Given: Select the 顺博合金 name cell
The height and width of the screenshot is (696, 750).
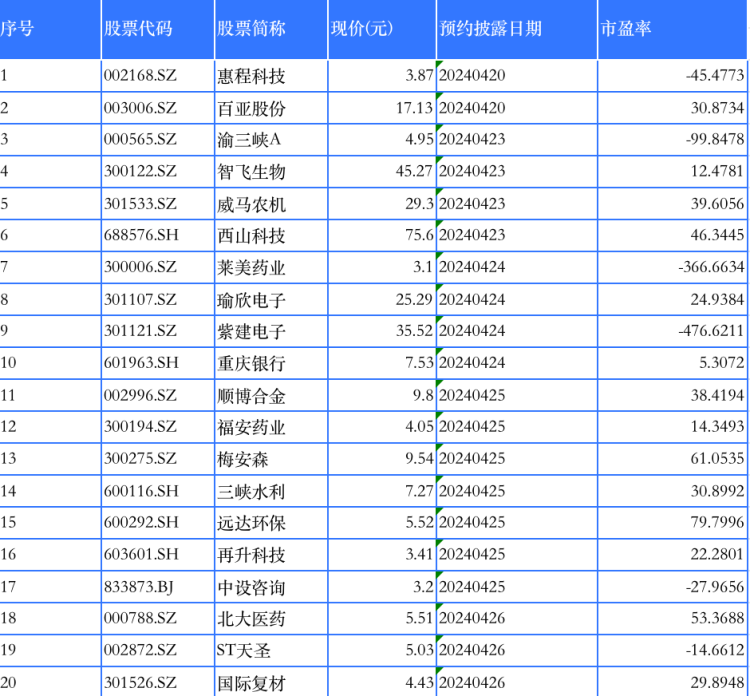Looking at the screenshot, I should pos(271,395).
